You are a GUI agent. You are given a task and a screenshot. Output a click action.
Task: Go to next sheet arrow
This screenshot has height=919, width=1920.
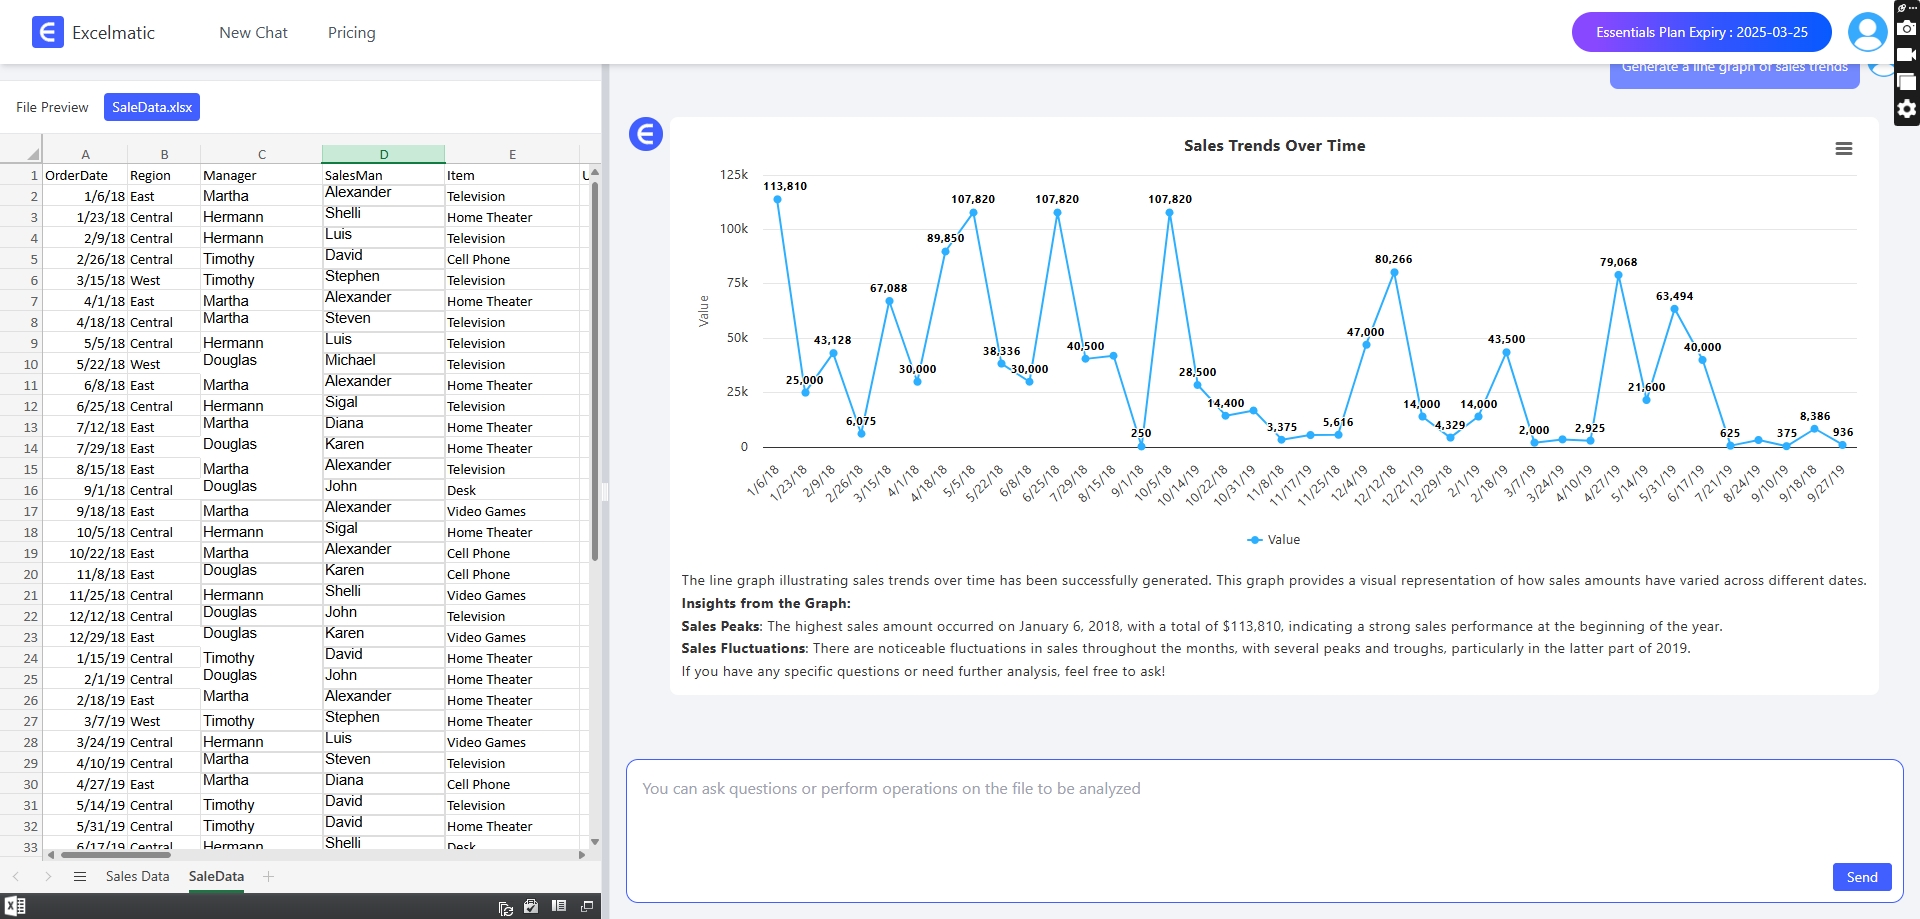click(48, 876)
